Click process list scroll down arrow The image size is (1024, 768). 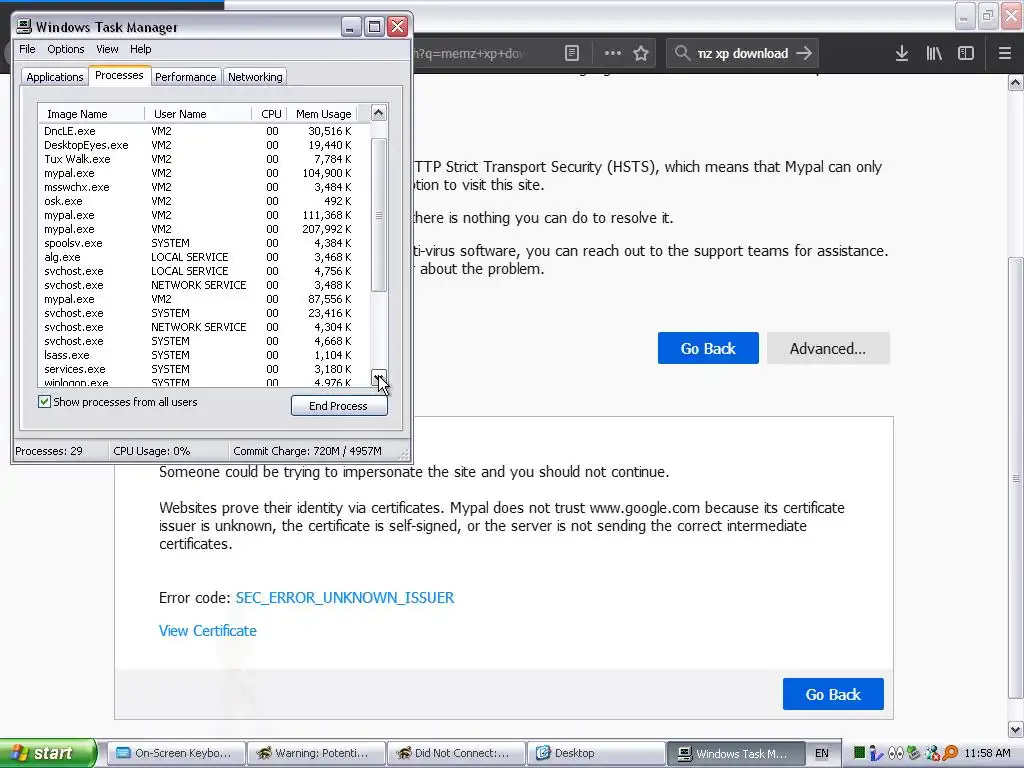coord(379,377)
